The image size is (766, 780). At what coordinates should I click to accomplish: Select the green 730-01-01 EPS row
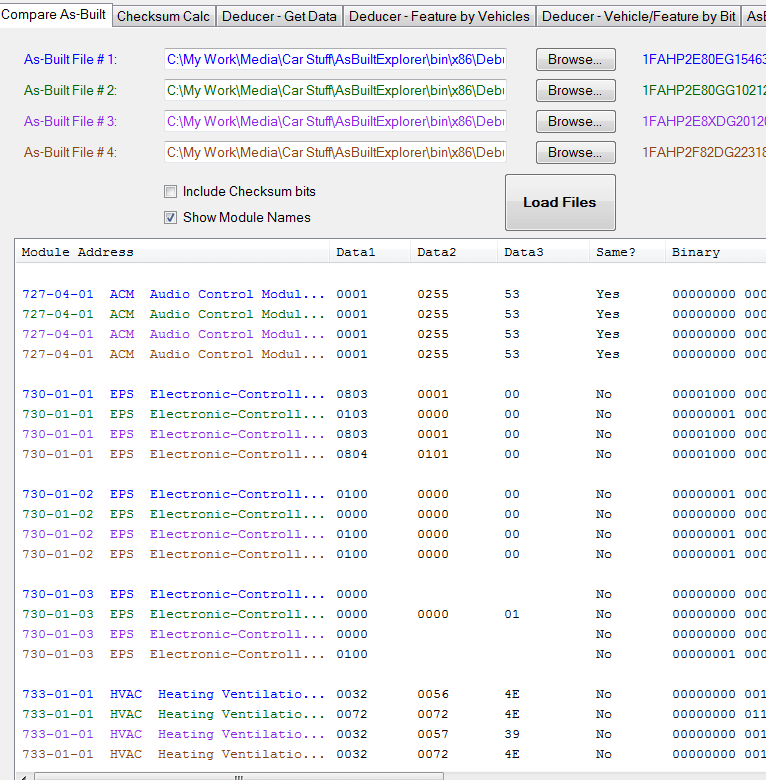click(393, 414)
